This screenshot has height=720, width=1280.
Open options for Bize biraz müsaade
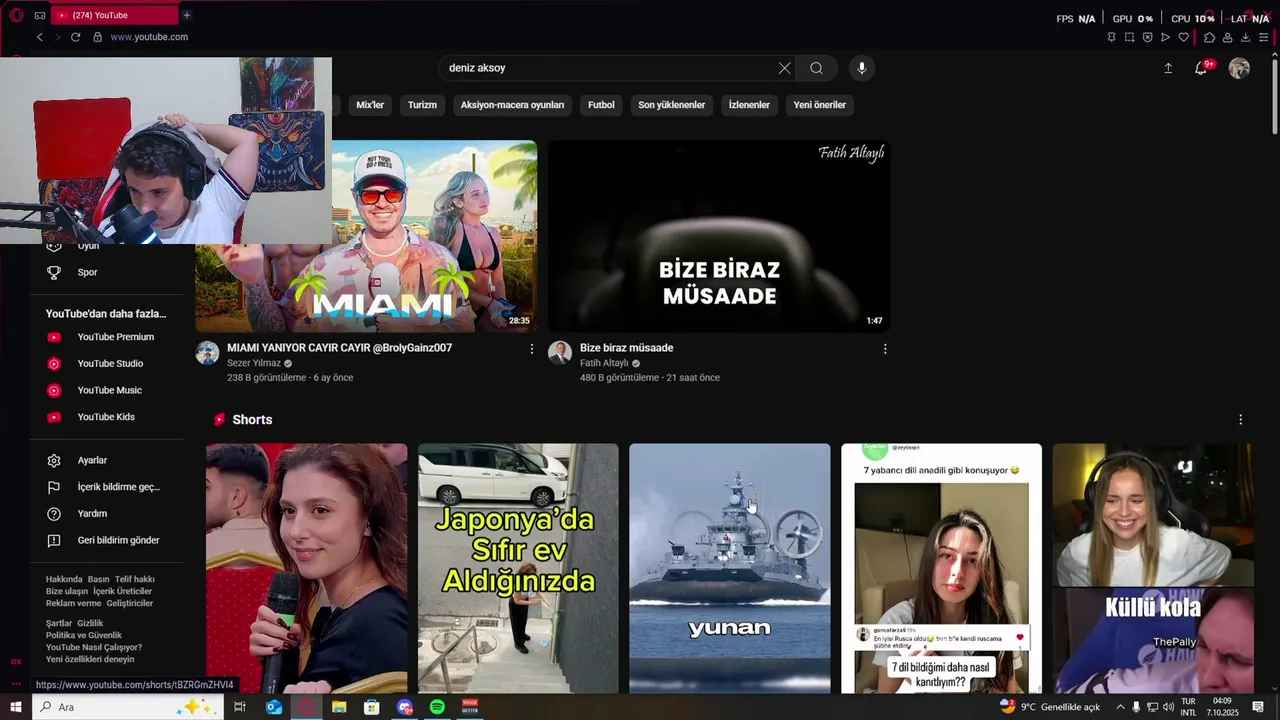(x=885, y=349)
